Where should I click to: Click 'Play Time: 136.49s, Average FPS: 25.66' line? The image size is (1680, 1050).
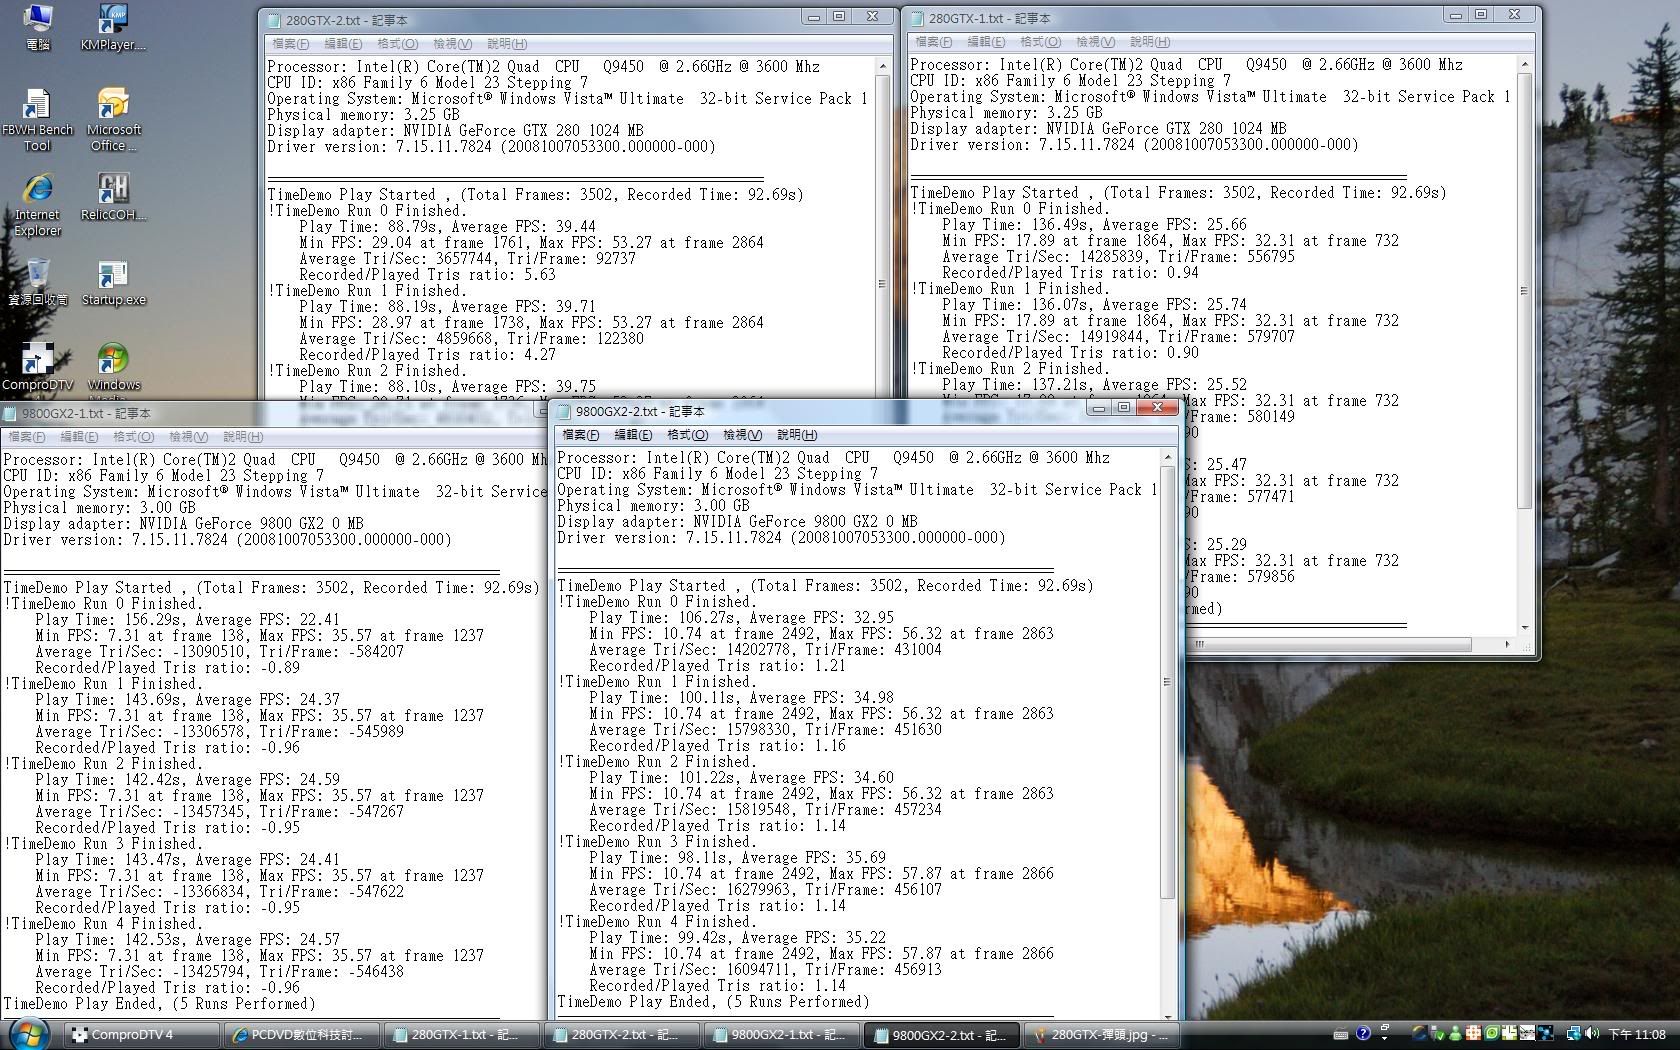tap(1094, 225)
